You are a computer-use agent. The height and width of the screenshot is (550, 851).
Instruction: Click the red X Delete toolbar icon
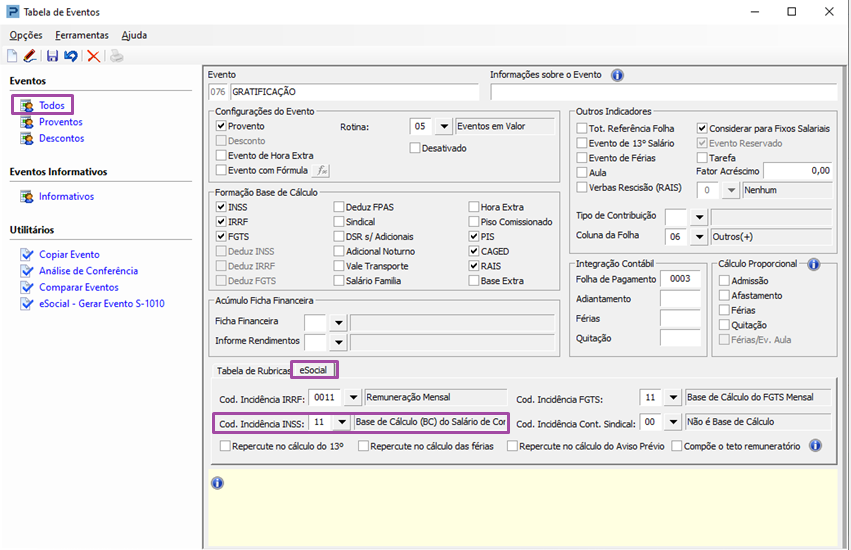(93, 56)
